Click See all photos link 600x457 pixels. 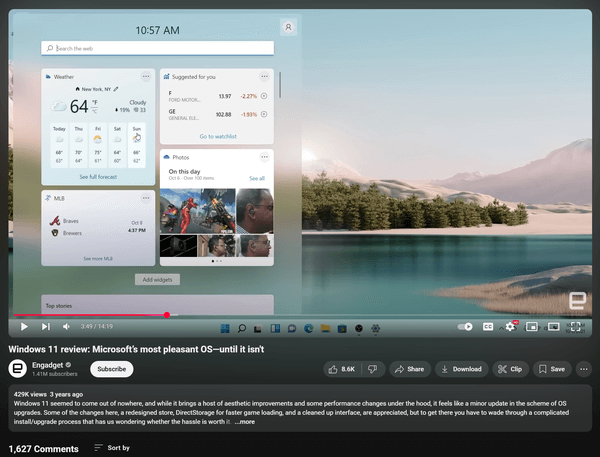click(257, 178)
